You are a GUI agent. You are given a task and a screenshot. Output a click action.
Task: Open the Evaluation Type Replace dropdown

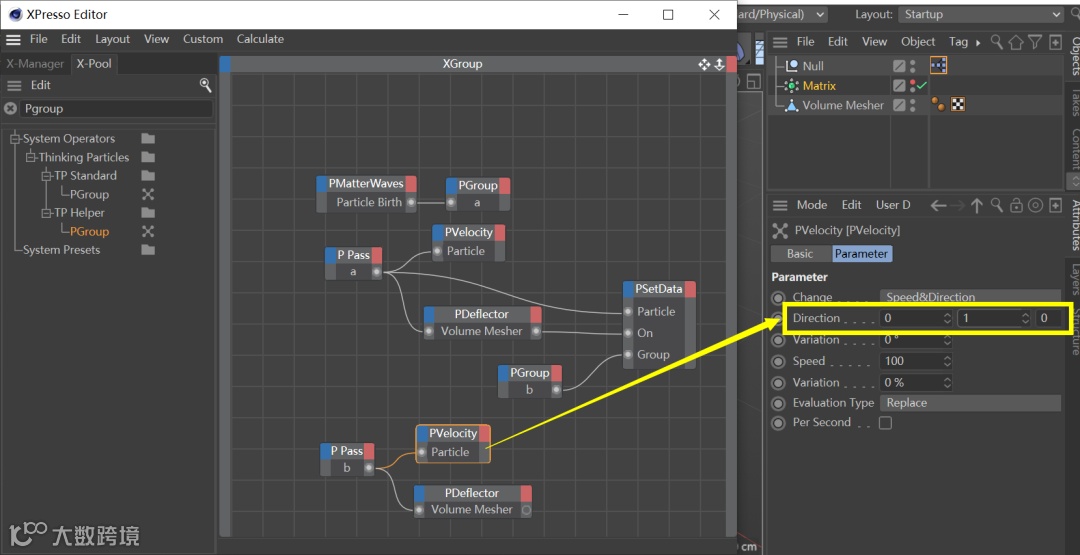pyautogui.click(x=970, y=403)
